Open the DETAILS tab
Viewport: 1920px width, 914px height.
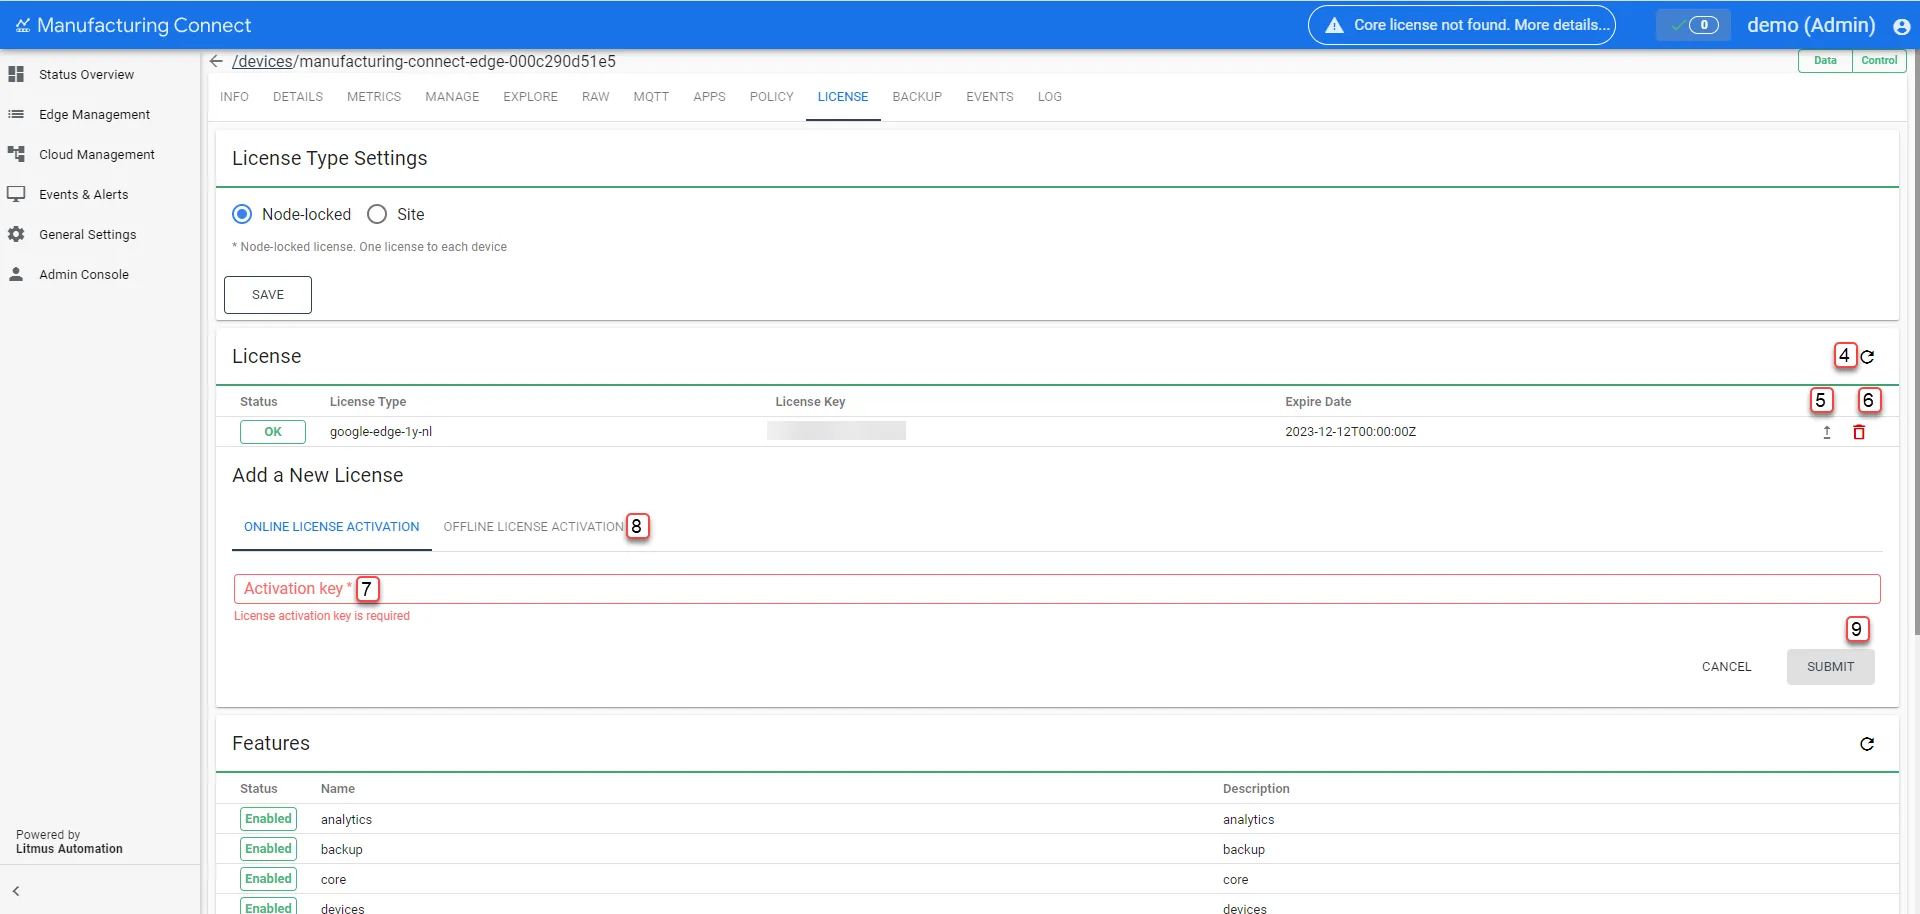(298, 97)
